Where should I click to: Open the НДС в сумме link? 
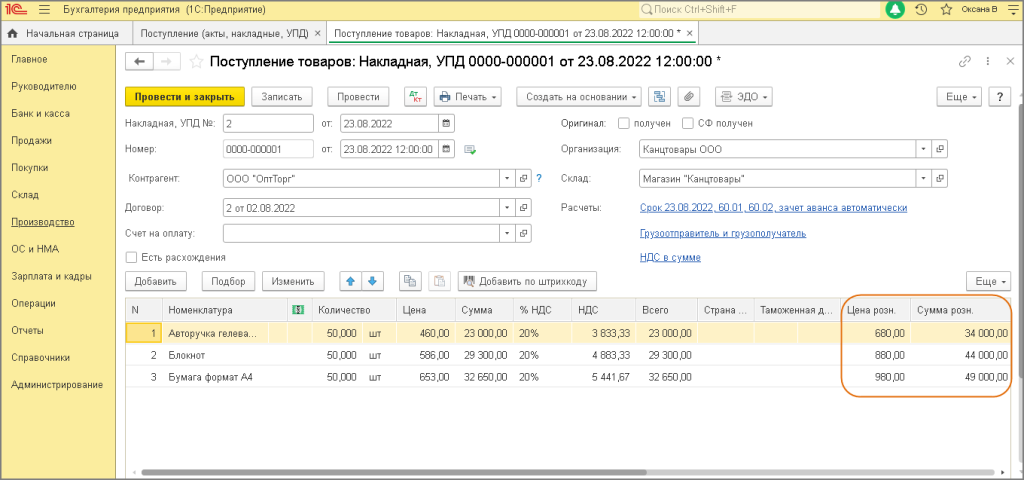[670, 257]
